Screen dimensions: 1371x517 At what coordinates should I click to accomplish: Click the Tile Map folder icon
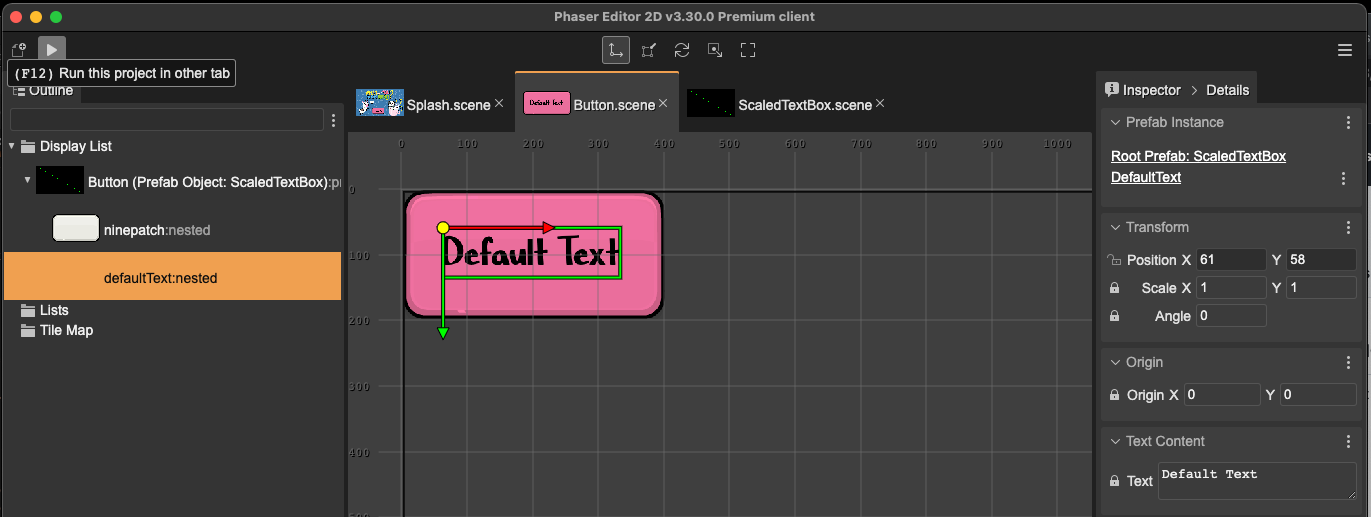(28, 330)
